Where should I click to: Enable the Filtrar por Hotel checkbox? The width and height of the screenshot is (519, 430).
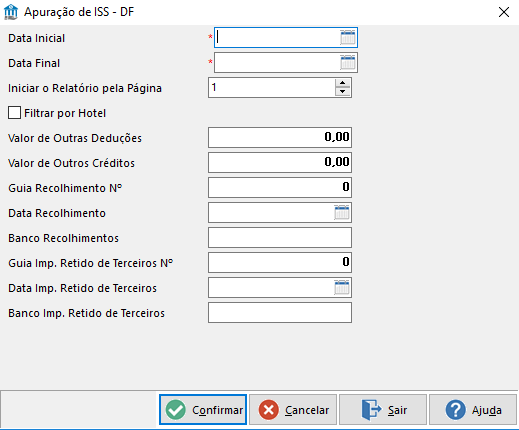(14, 113)
